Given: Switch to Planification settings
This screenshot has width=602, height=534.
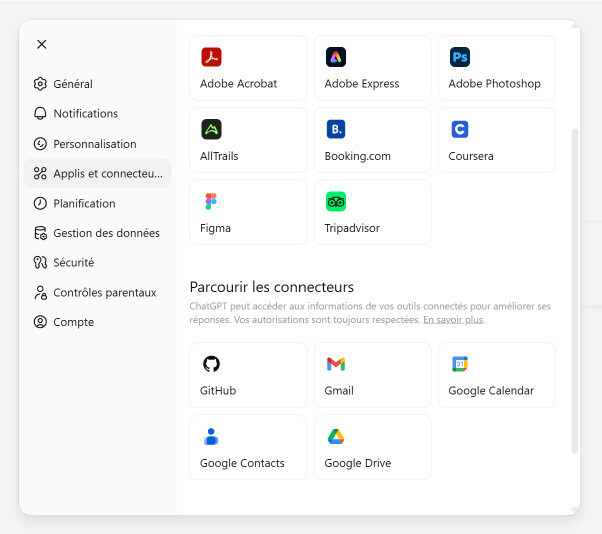Looking at the screenshot, I should click(84, 203).
